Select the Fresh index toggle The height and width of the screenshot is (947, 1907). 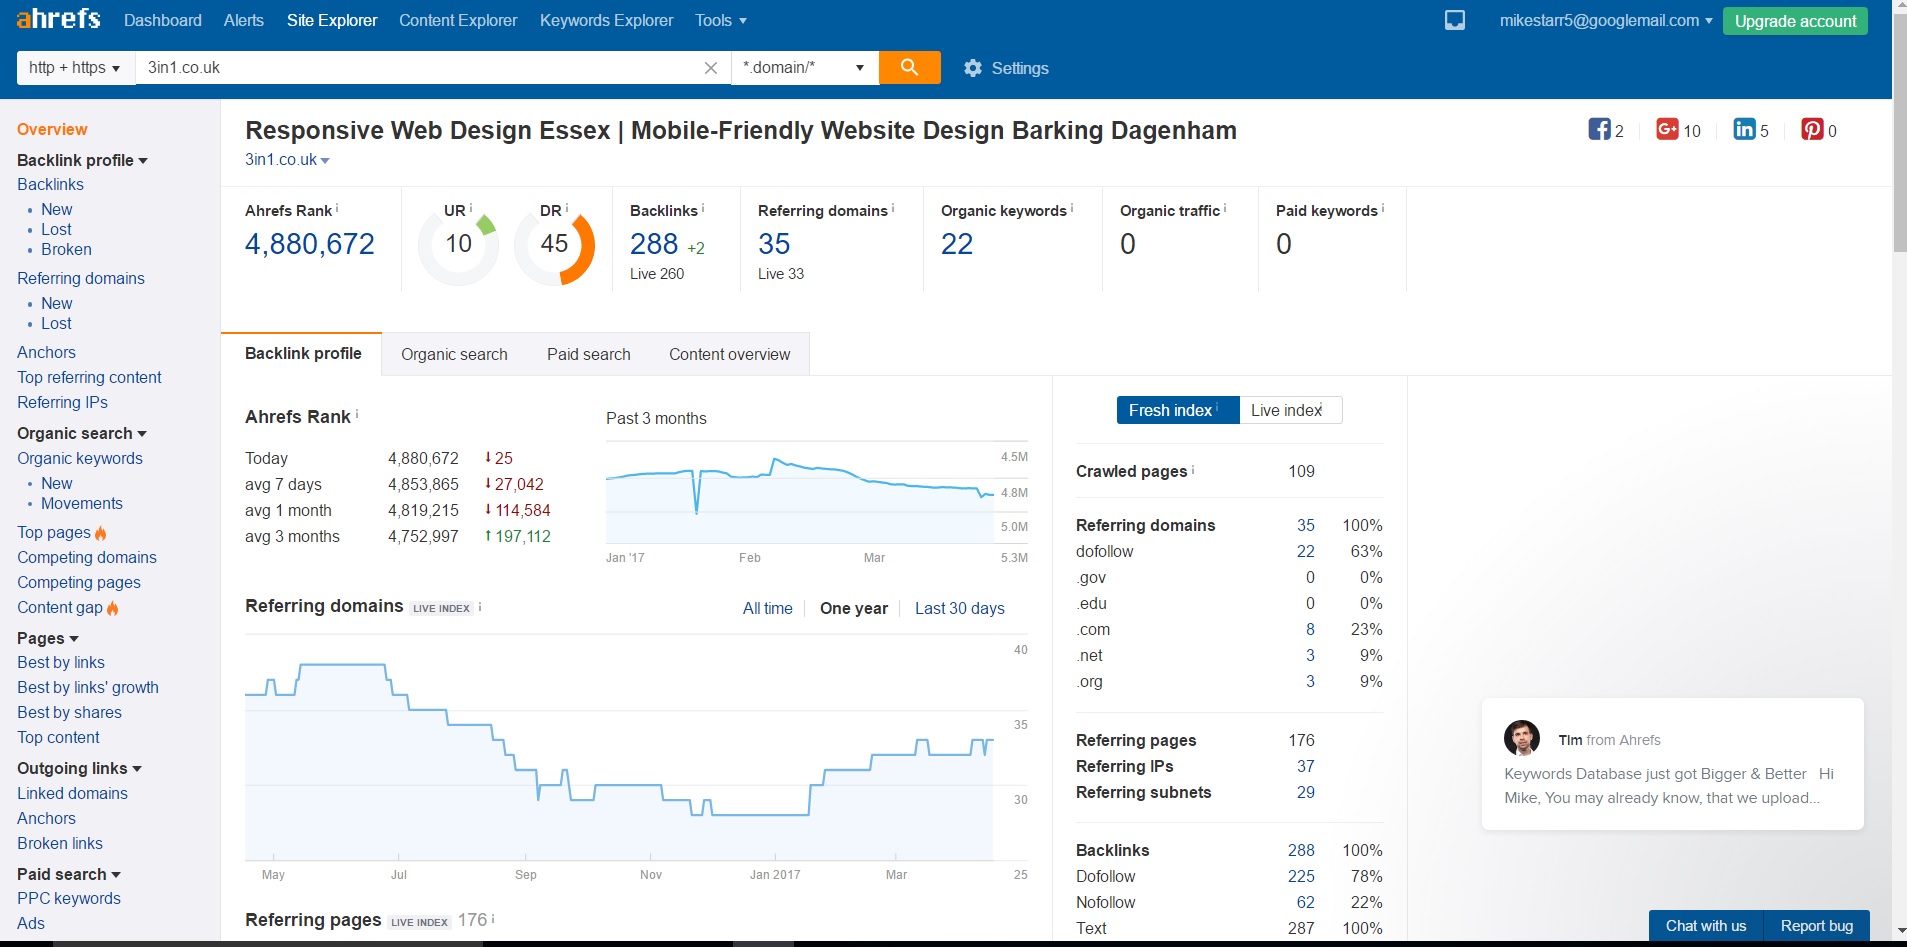pos(1177,410)
